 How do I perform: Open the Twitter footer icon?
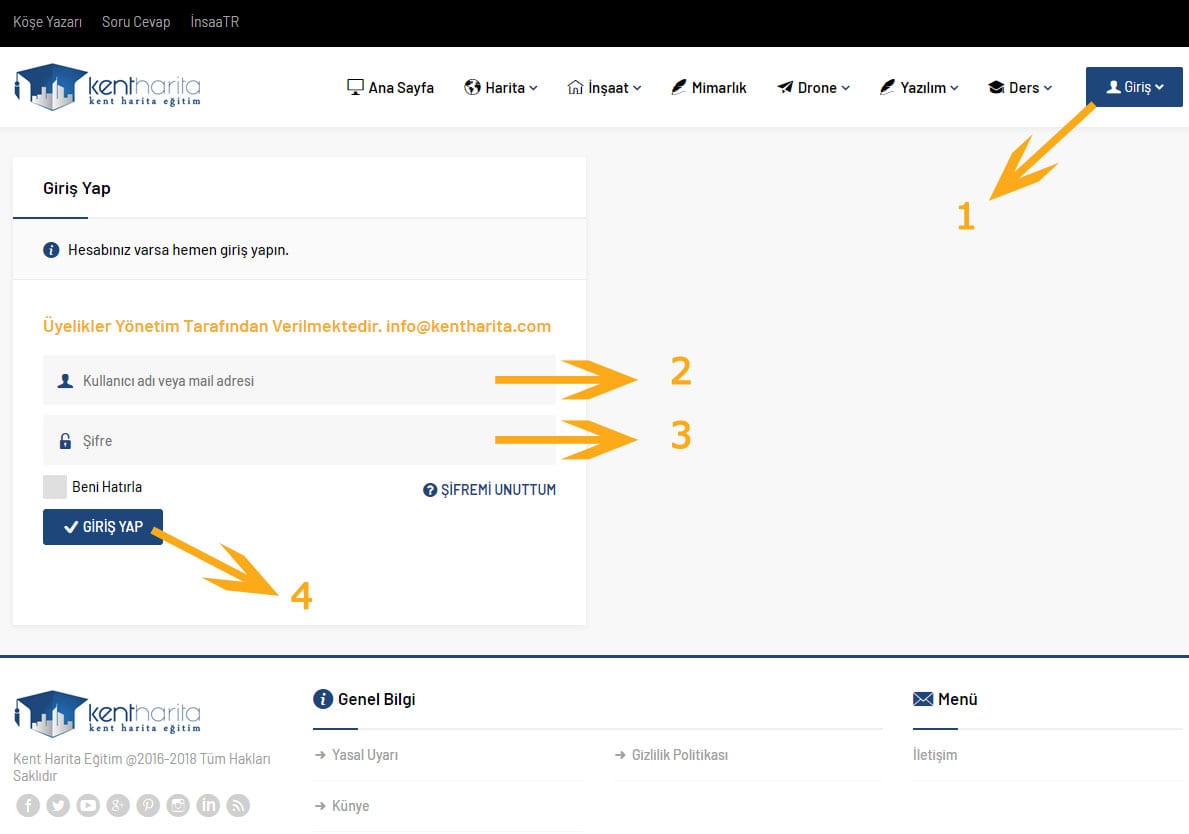pos(58,805)
